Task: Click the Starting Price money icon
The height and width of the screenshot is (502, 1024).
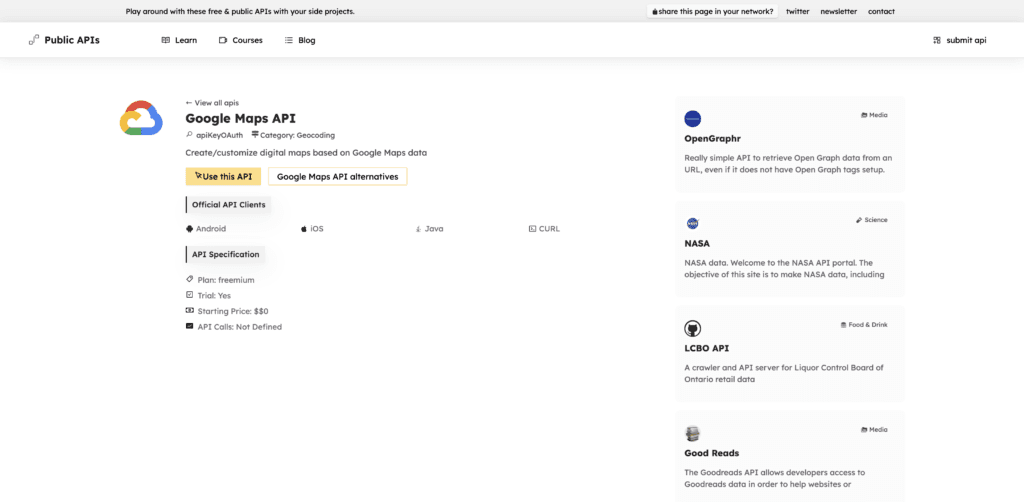Action: coord(189,310)
